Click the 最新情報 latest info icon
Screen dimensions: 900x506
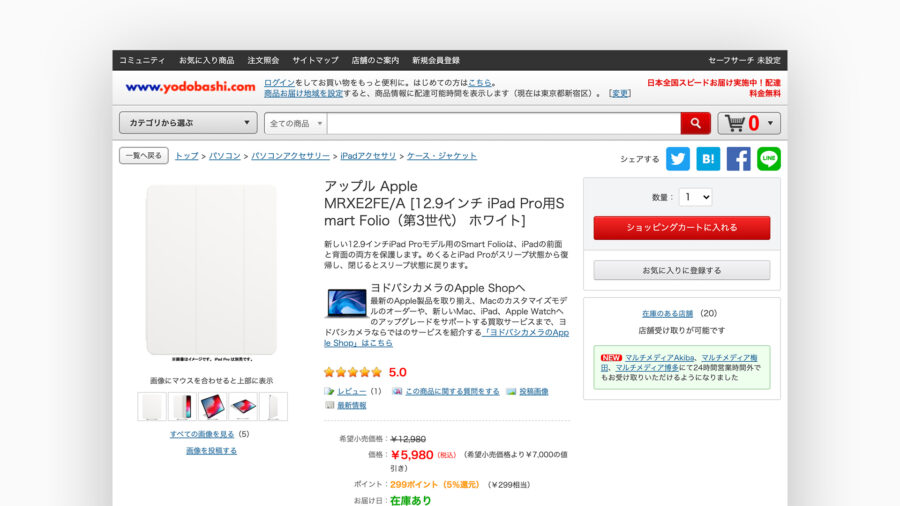(329, 405)
